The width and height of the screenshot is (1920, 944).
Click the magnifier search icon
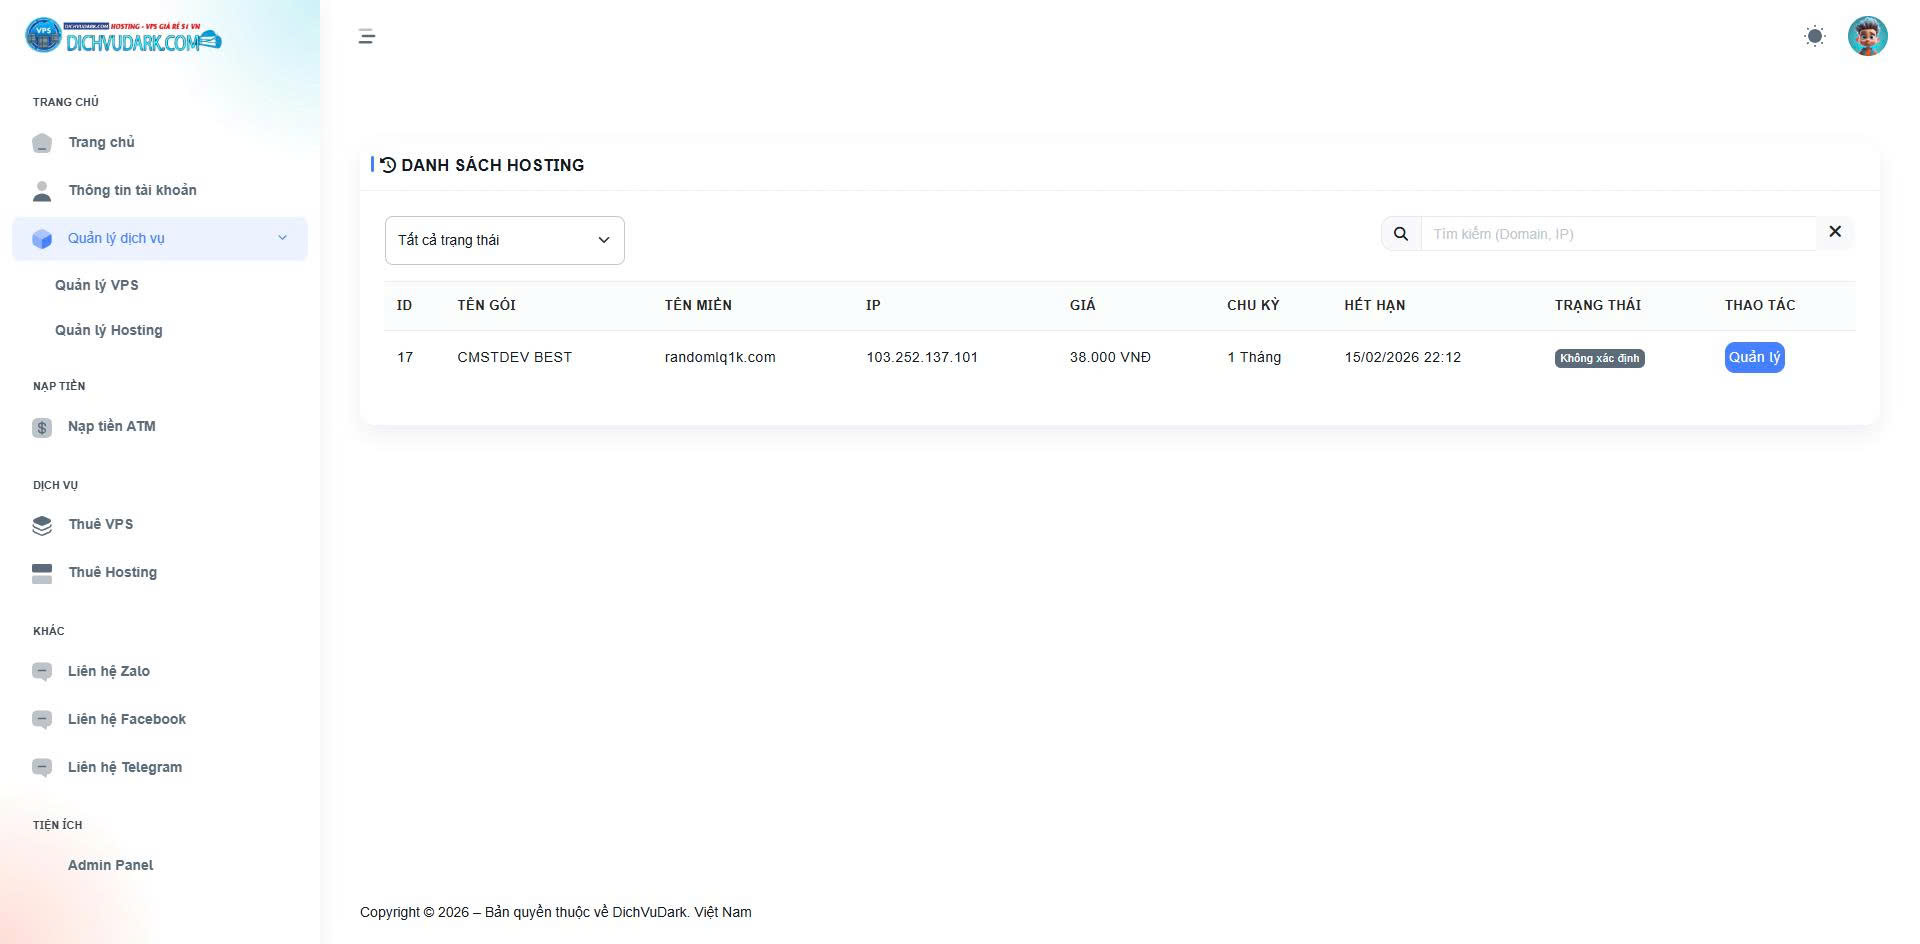tap(1401, 234)
